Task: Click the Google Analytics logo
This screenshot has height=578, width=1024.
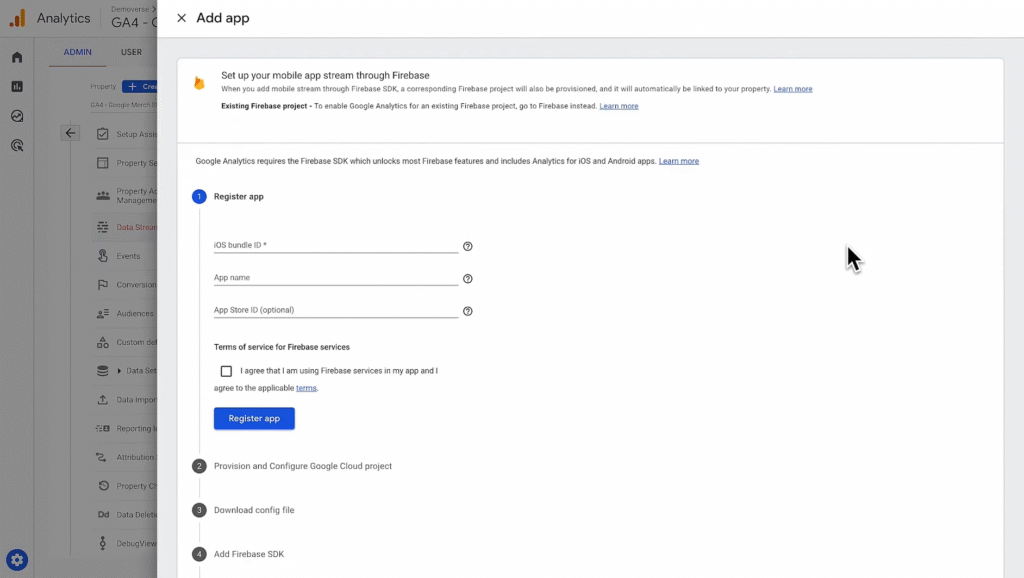Action: click(x=18, y=18)
